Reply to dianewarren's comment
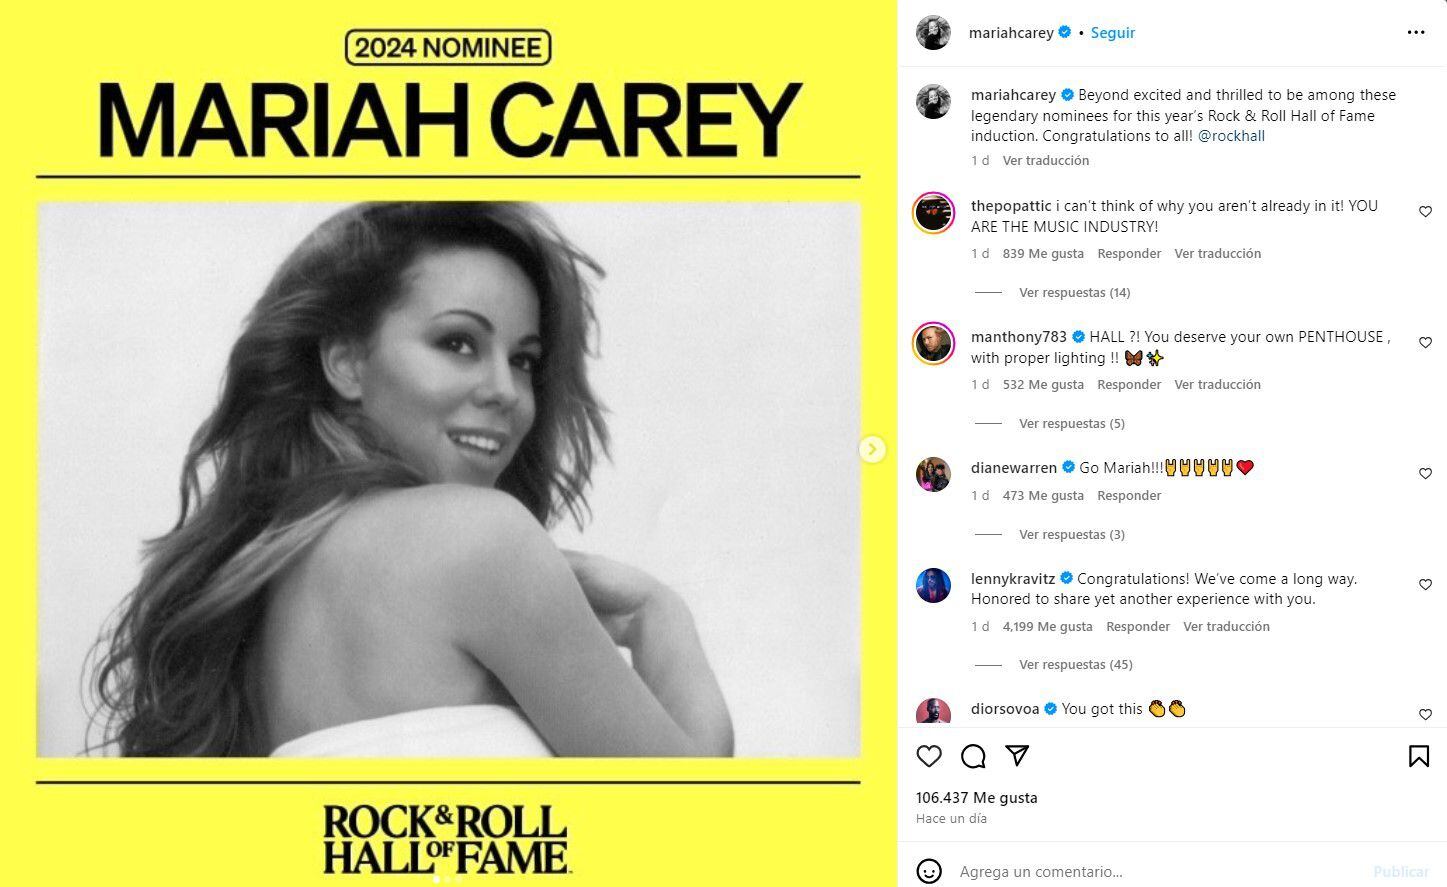 (x=1129, y=496)
